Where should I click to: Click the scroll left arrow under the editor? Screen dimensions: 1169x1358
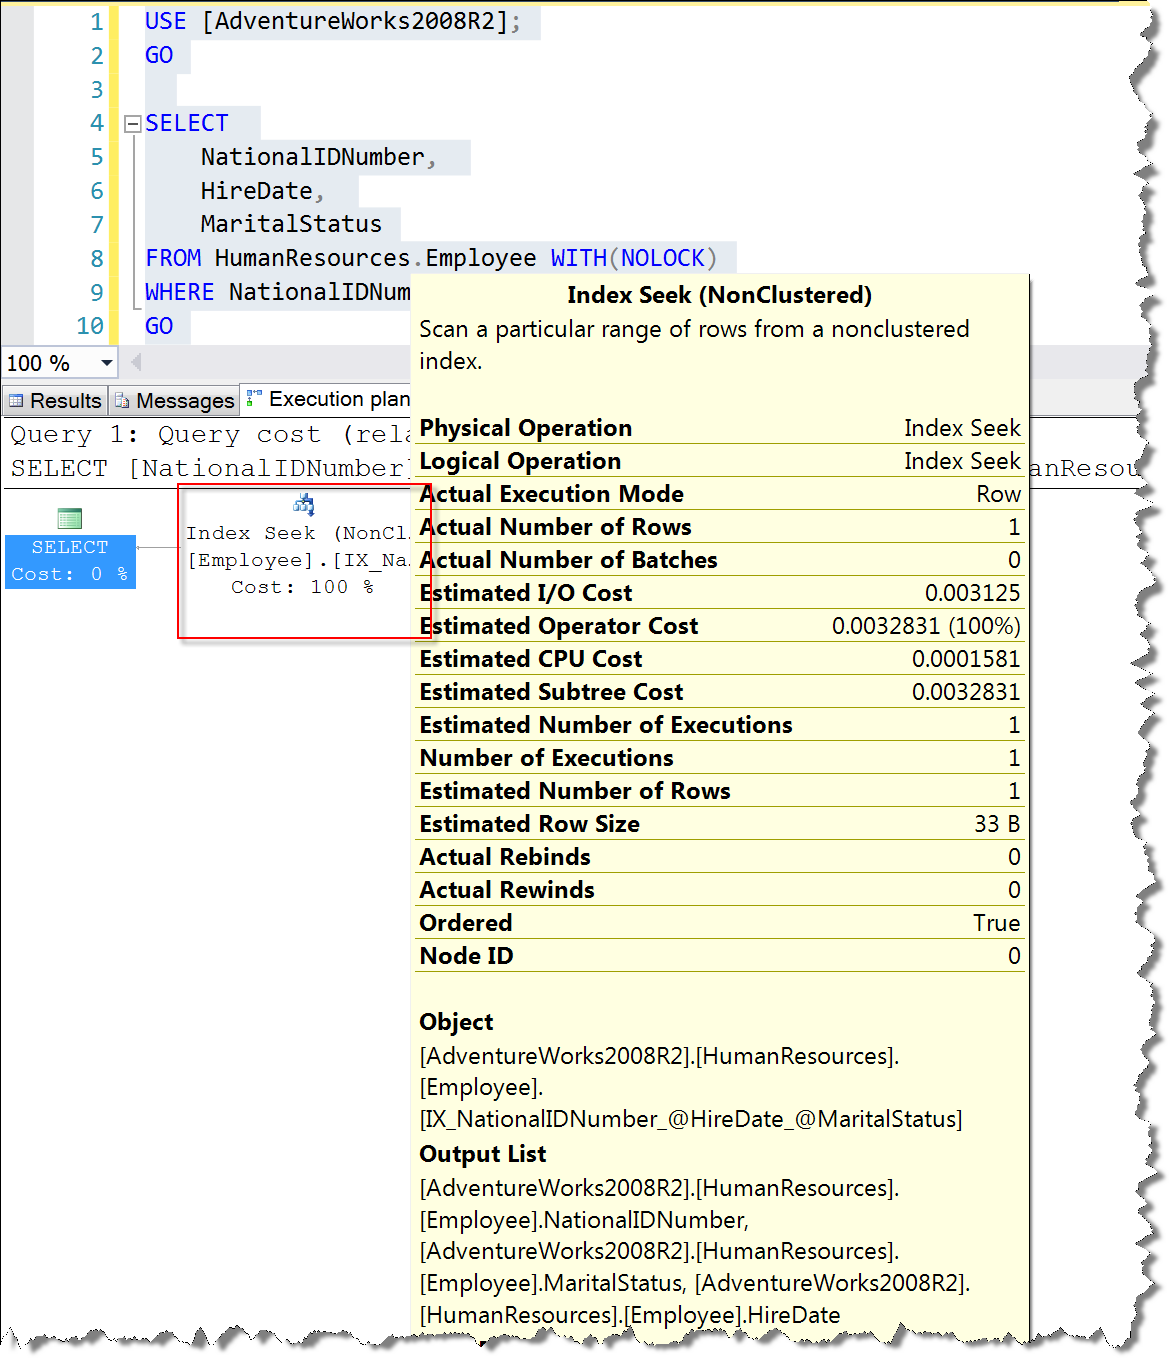click(x=136, y=362)
